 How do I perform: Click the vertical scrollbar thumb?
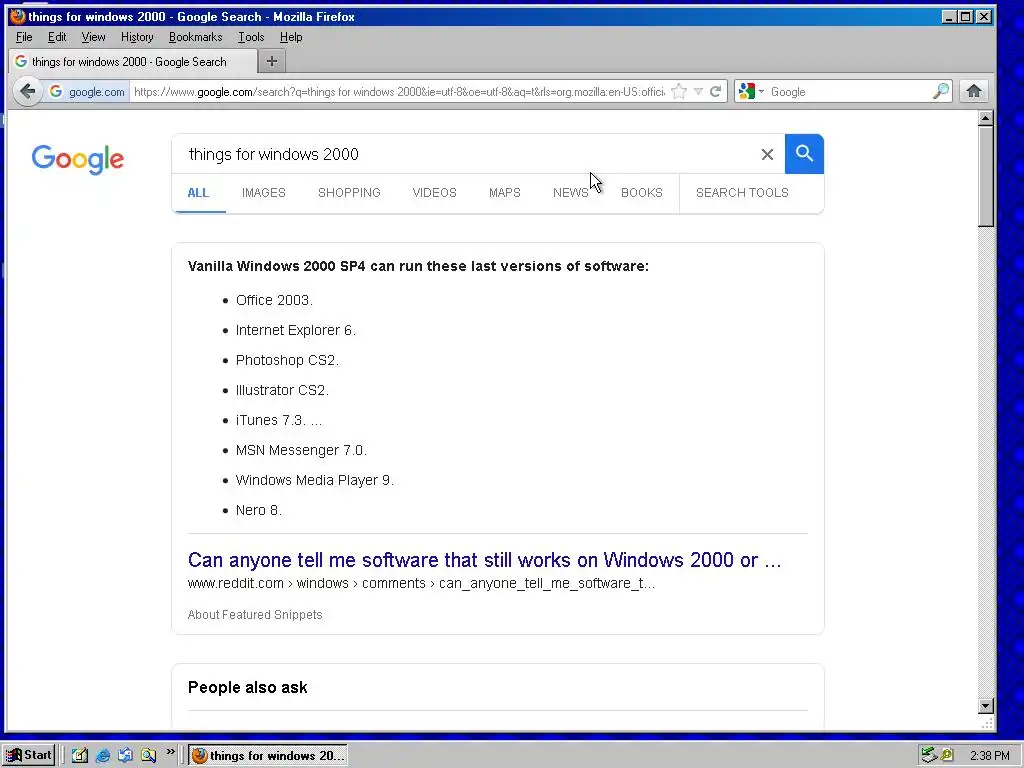(986, 176)
